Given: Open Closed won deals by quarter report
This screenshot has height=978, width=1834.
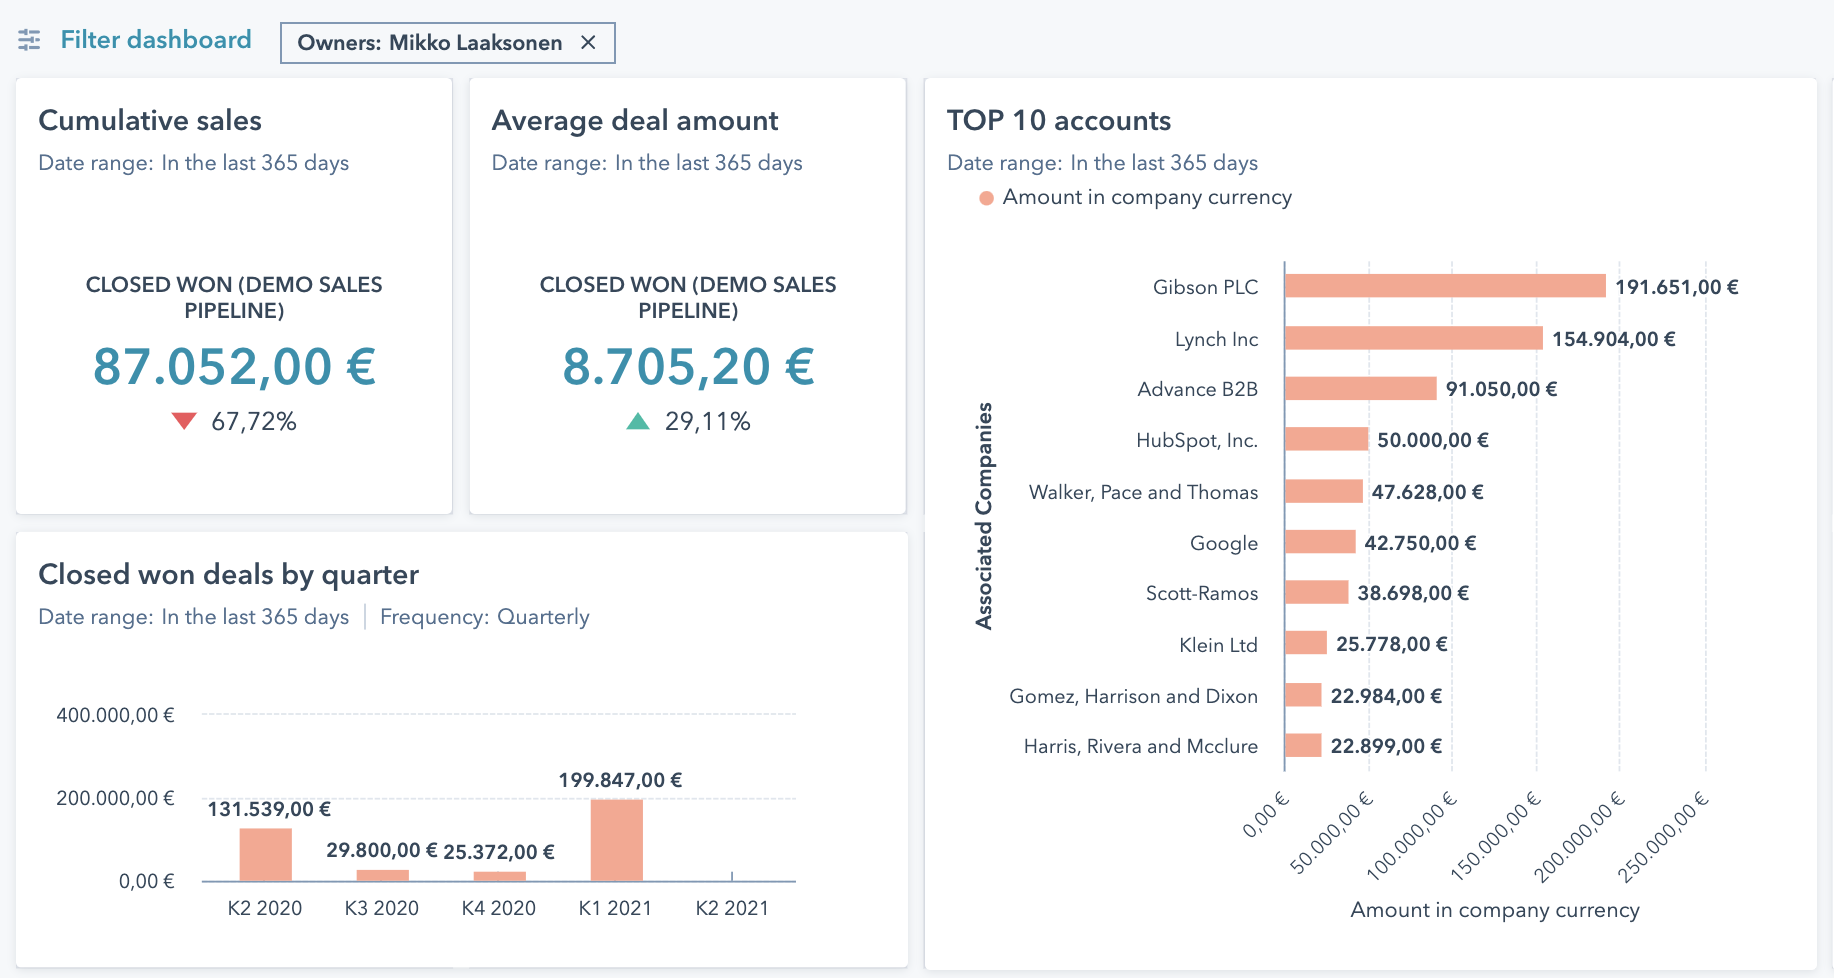Looking at the screenshot, I should (228, 574).
